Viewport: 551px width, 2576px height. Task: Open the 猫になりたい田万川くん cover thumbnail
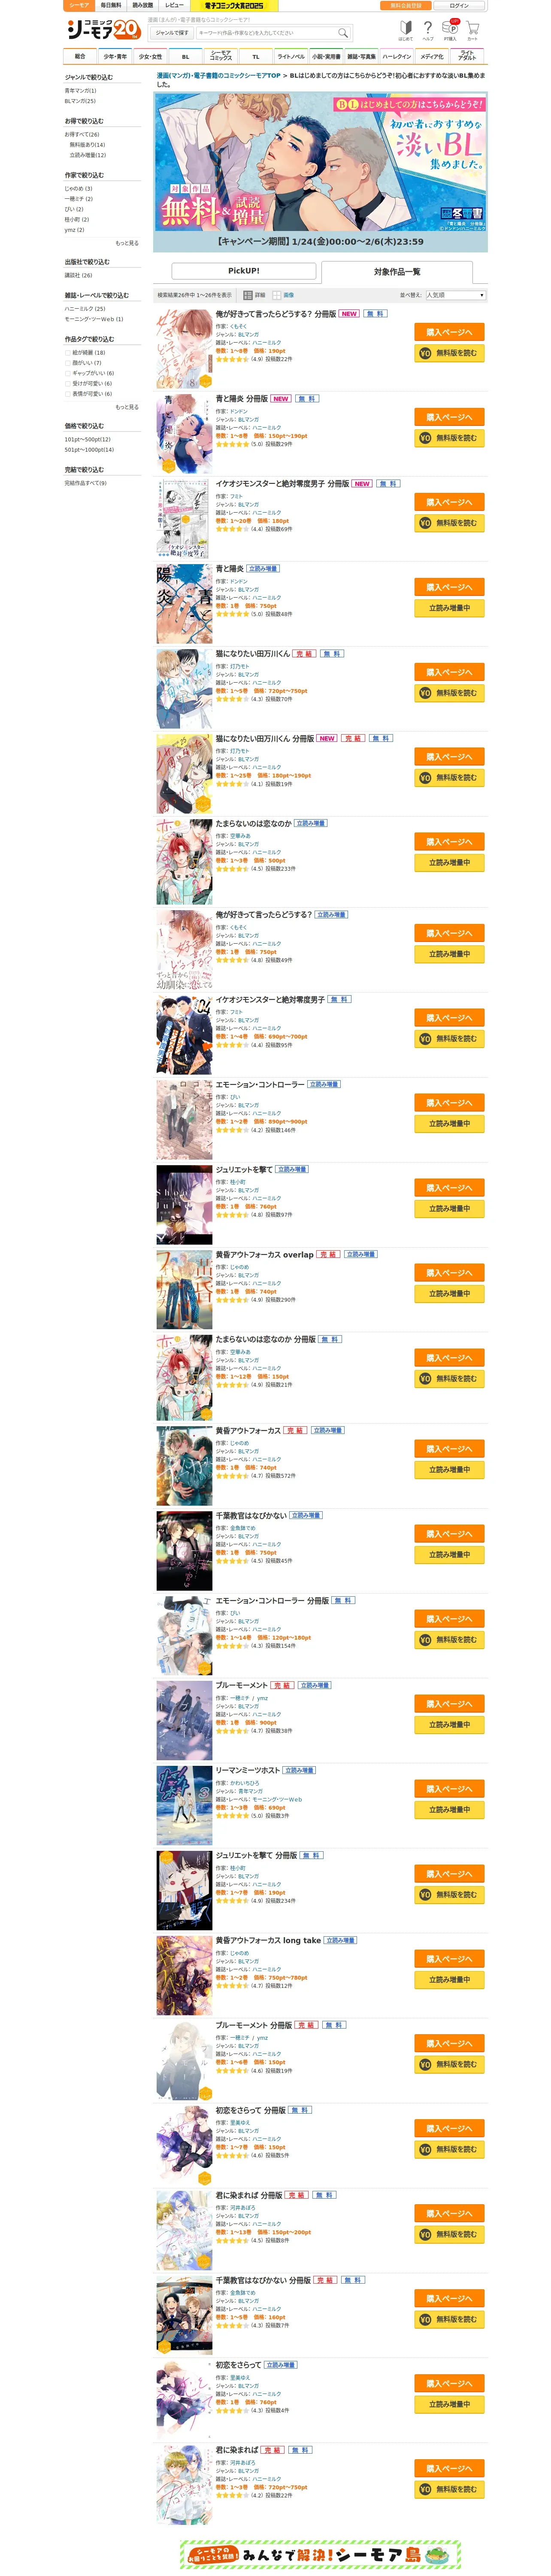[x=184, y=690]
